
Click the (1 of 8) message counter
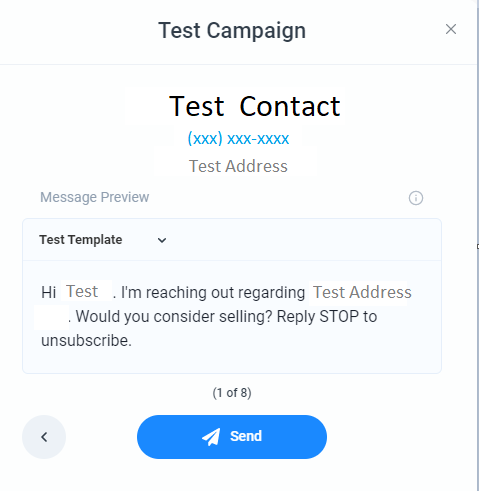tap(232, 393)
